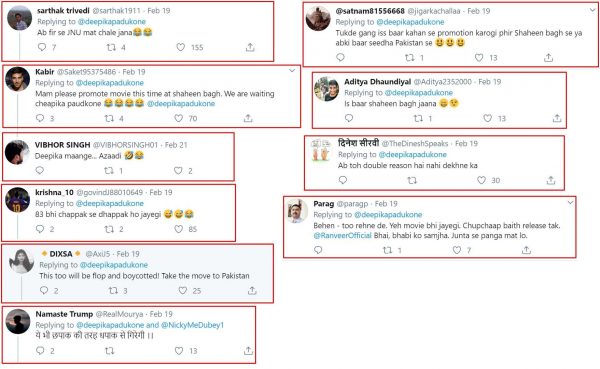Reply to दिनेश सीरवी's tweet

pyautogui.click(x=343, y=180)
